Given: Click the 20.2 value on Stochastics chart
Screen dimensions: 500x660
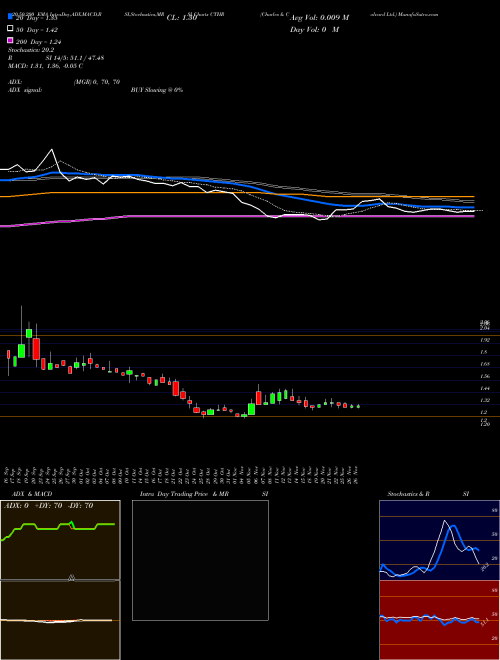Looking at the screenshot, I should (484, 567).
